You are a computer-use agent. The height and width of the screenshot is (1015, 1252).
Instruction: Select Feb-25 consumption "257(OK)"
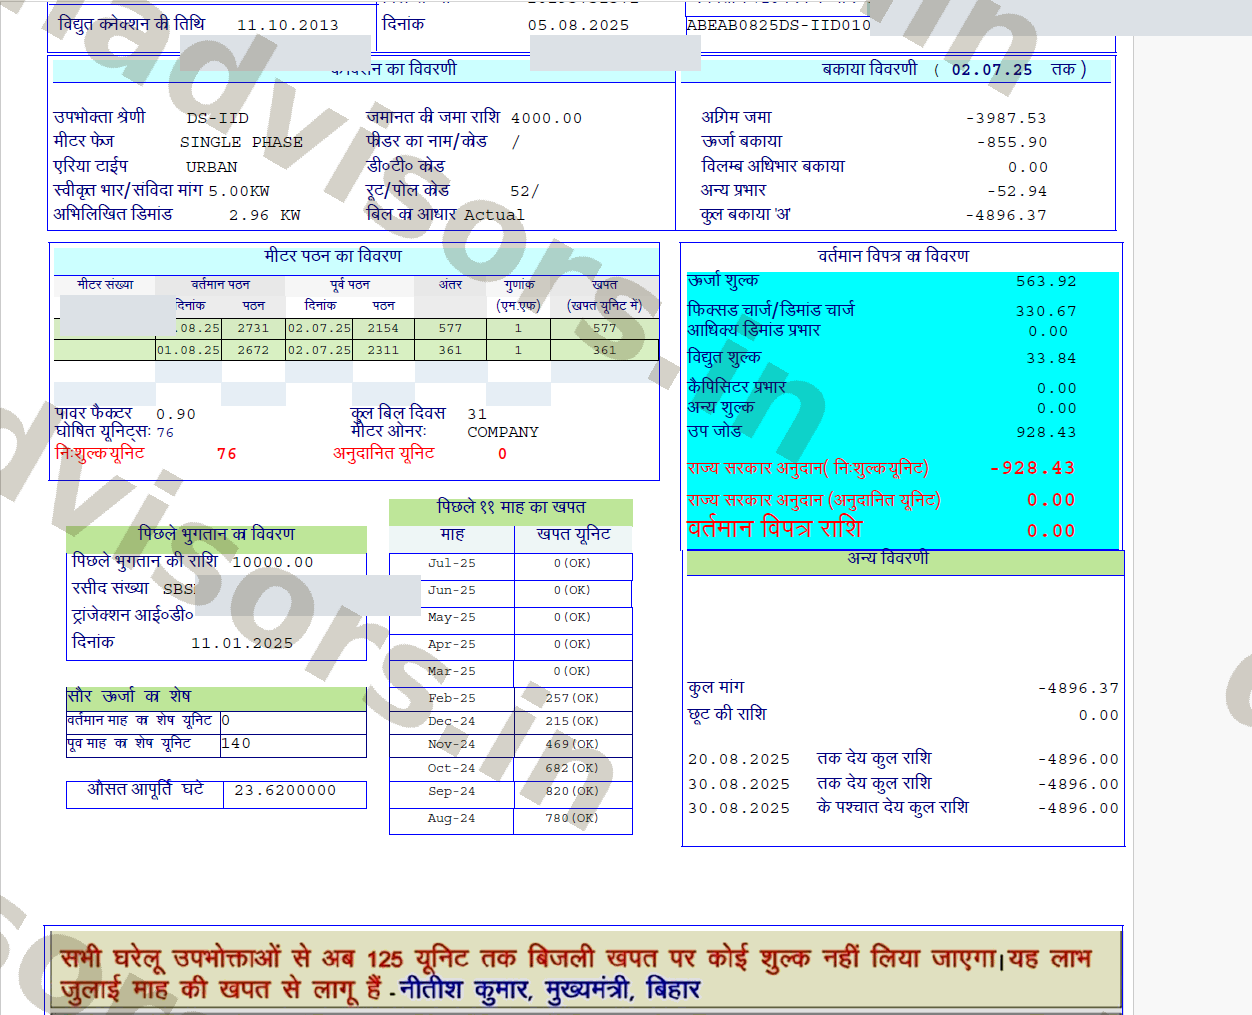572,699
